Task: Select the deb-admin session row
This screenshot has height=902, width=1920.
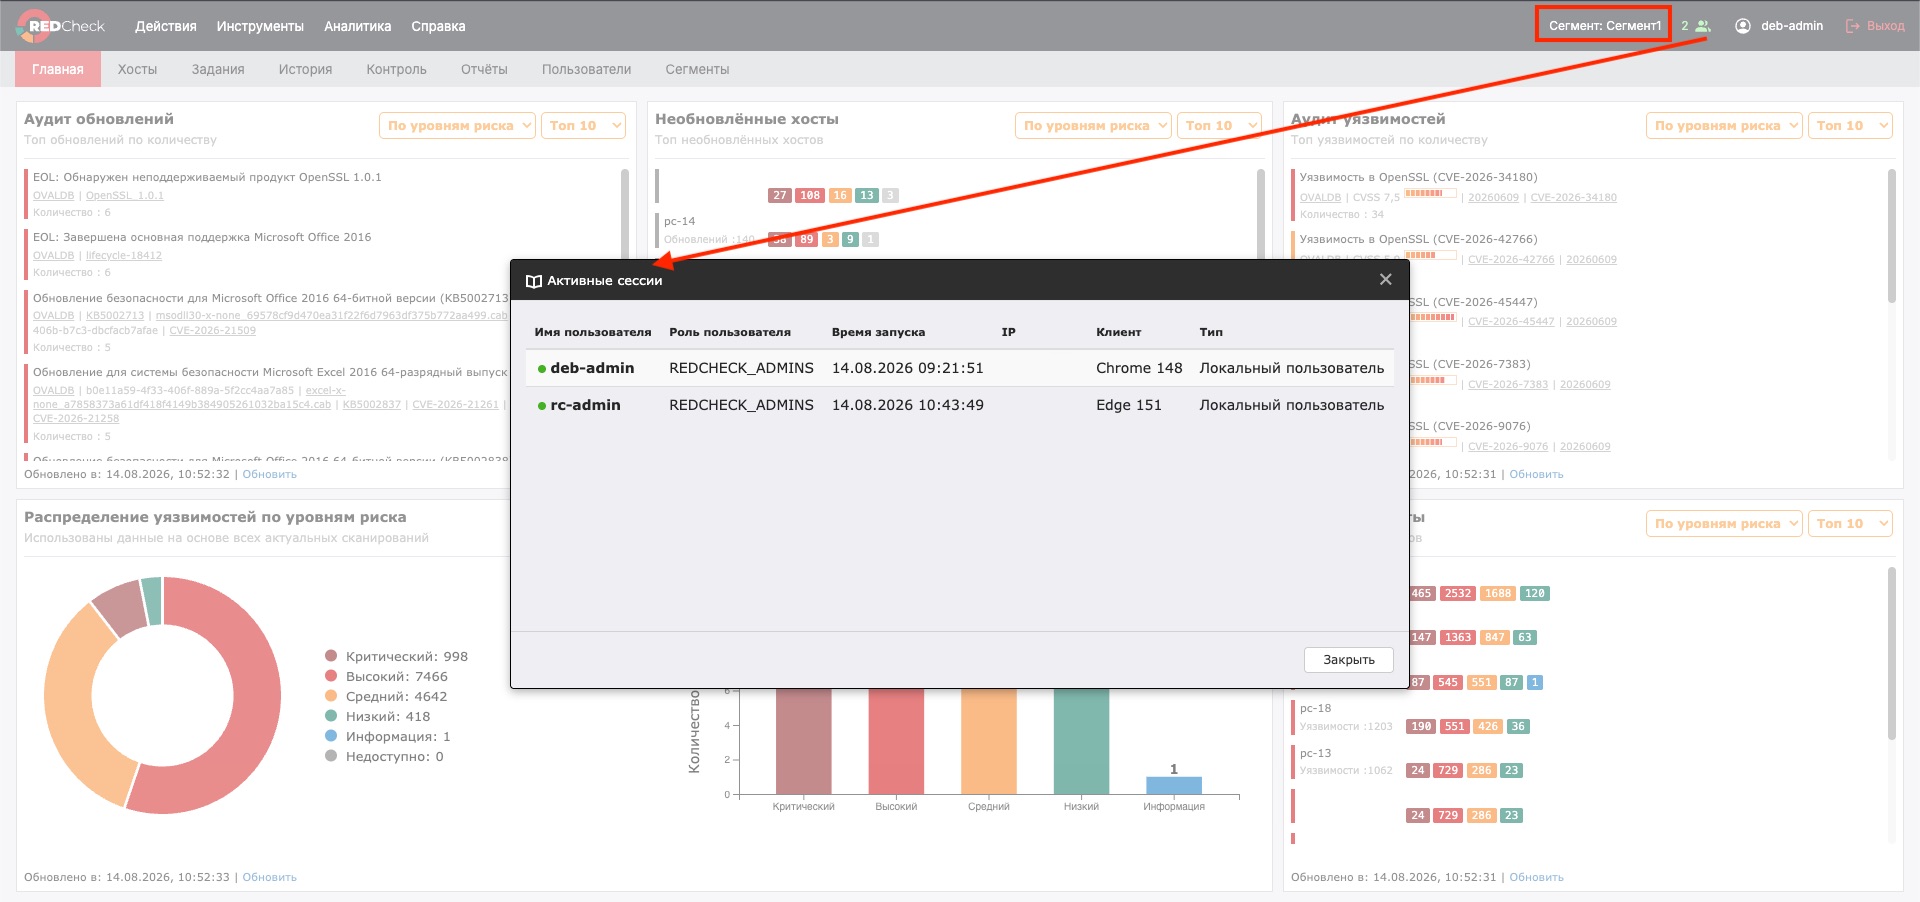Action: 959,368
